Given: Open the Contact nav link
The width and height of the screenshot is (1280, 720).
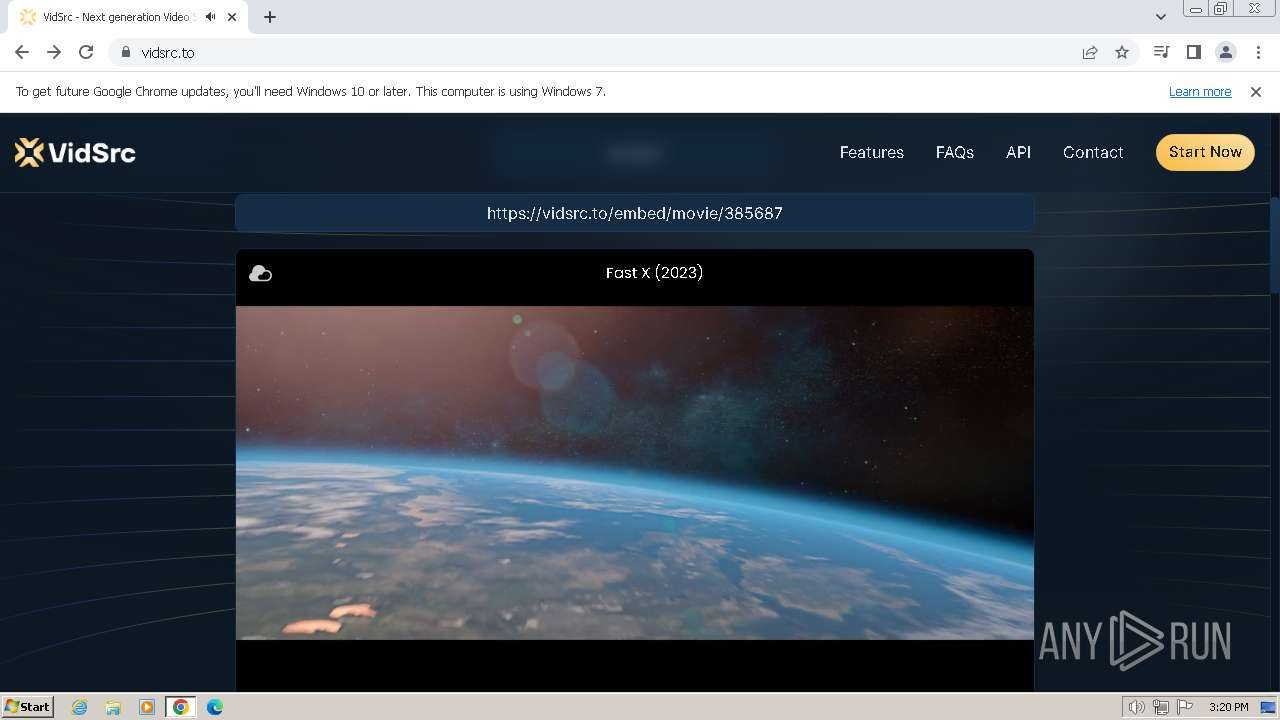Looking at the screenshot, I should click(1092, 152).
